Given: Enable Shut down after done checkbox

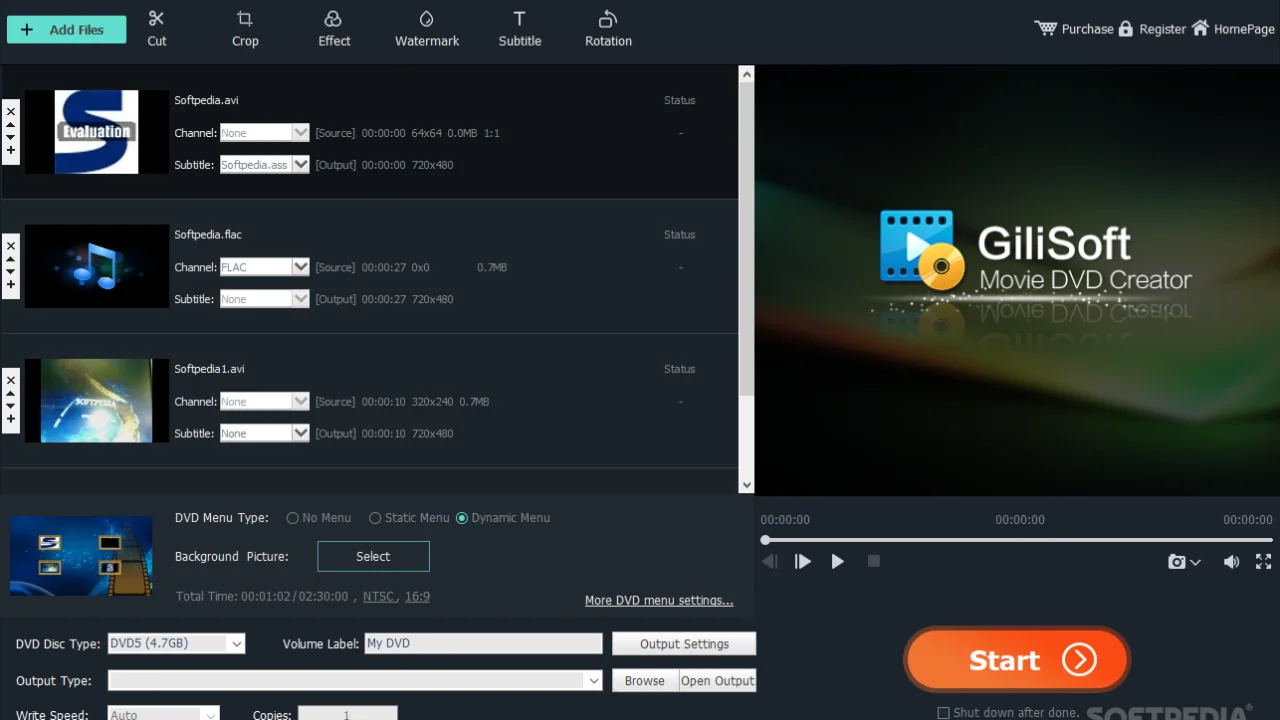Looking at the screenshot, I should (943, 713).
